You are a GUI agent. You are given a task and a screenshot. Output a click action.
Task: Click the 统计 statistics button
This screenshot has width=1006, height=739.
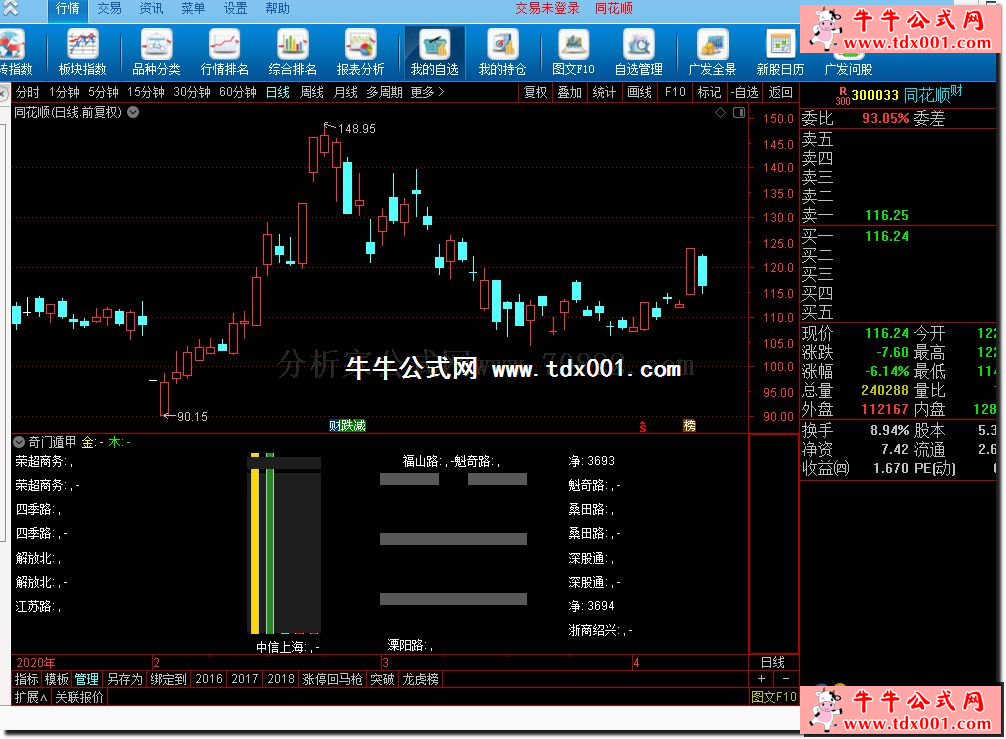pos(604,92)
